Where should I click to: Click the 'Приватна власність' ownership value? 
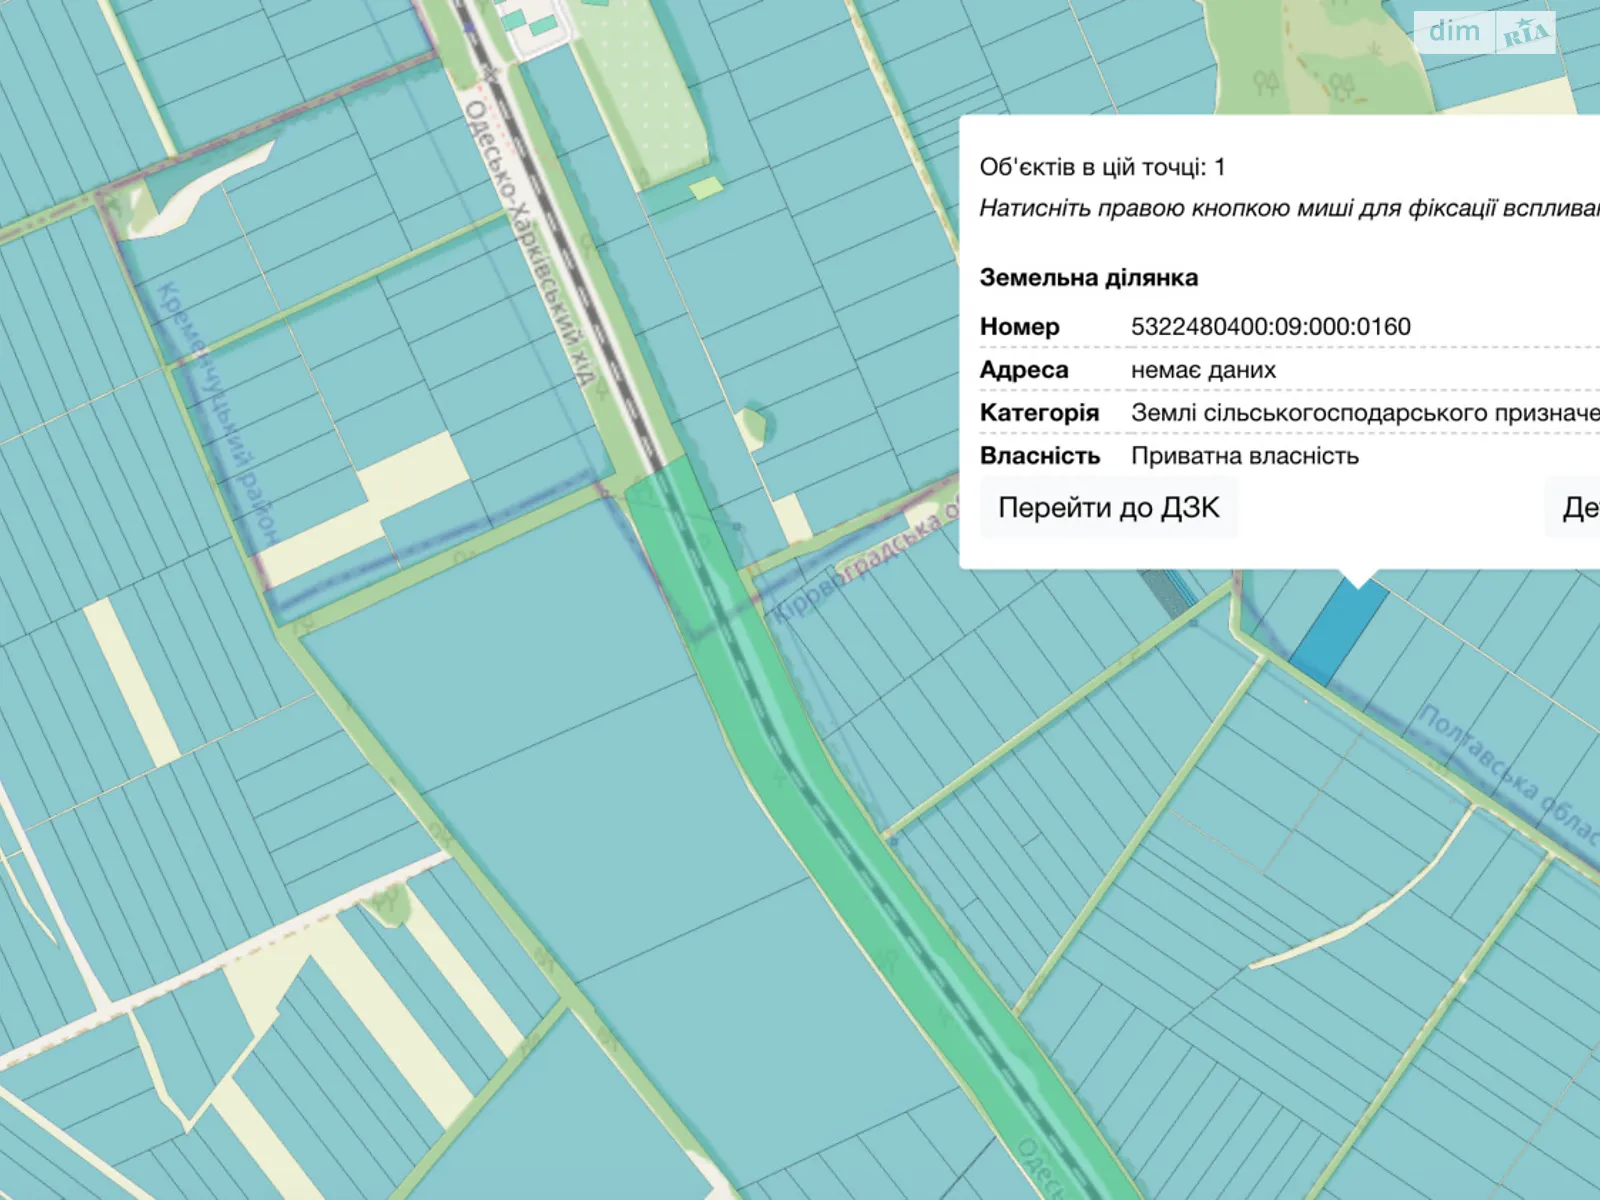[1244, 456]
